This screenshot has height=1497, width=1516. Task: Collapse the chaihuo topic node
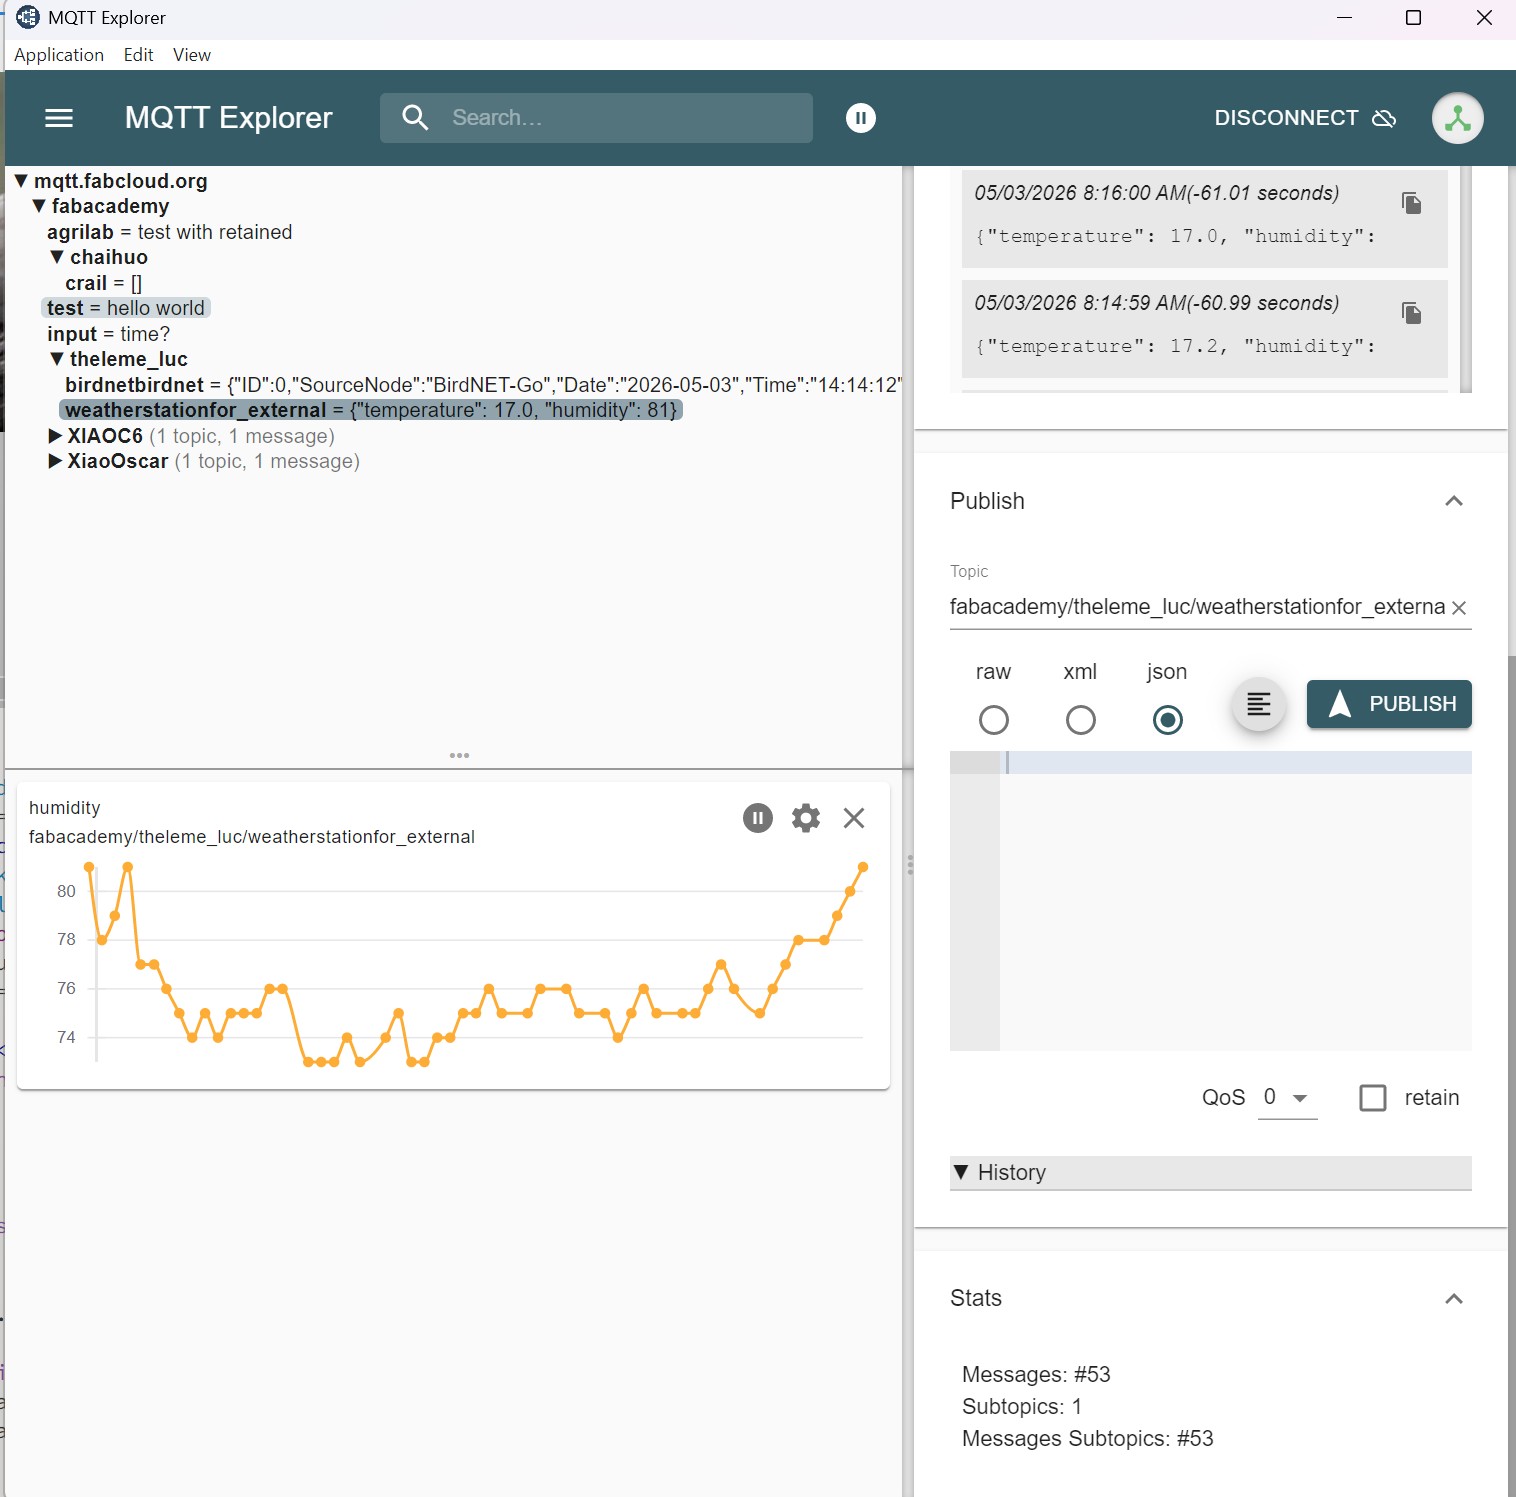pos(57,257)
